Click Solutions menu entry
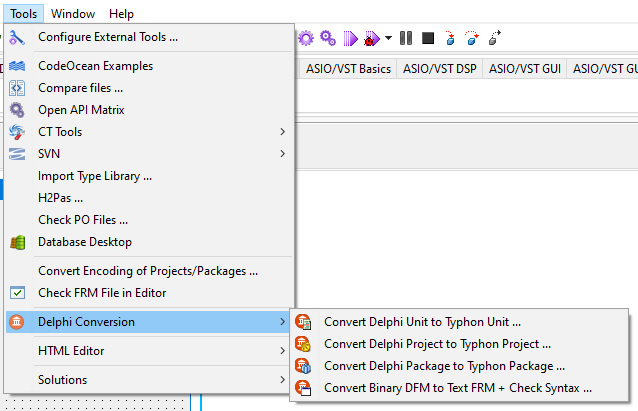Screen dimensions: 638x411 (x=149, y=380)
